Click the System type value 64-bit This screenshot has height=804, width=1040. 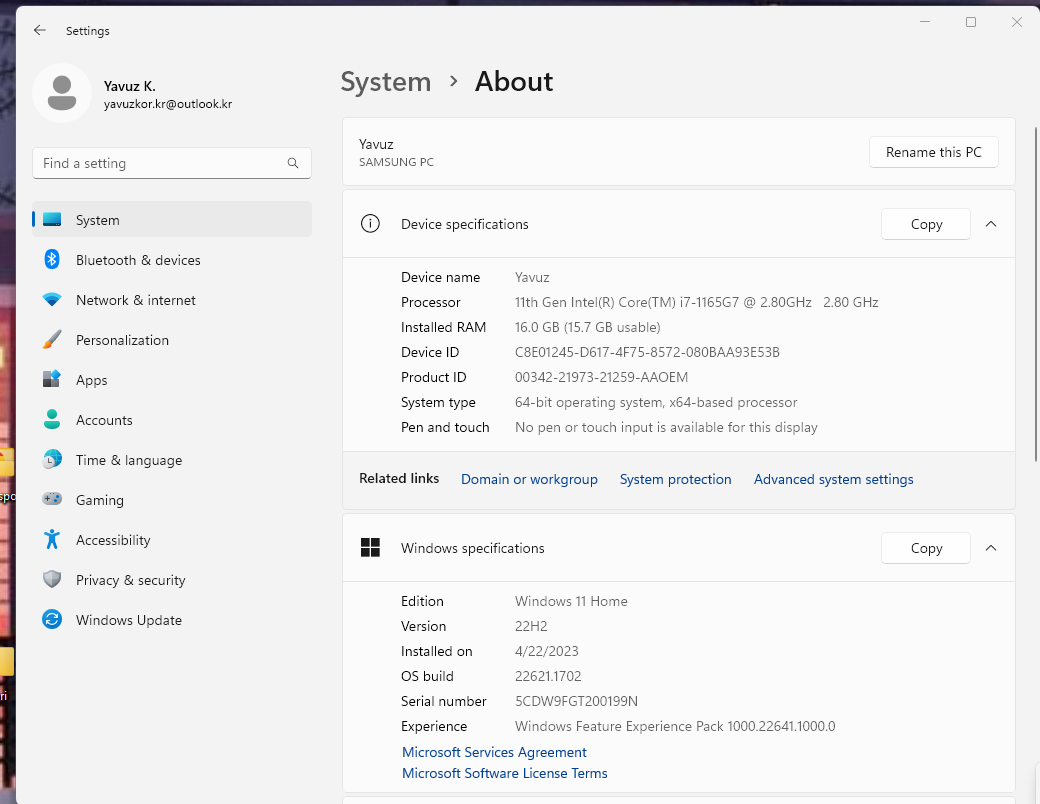(656, 403)
